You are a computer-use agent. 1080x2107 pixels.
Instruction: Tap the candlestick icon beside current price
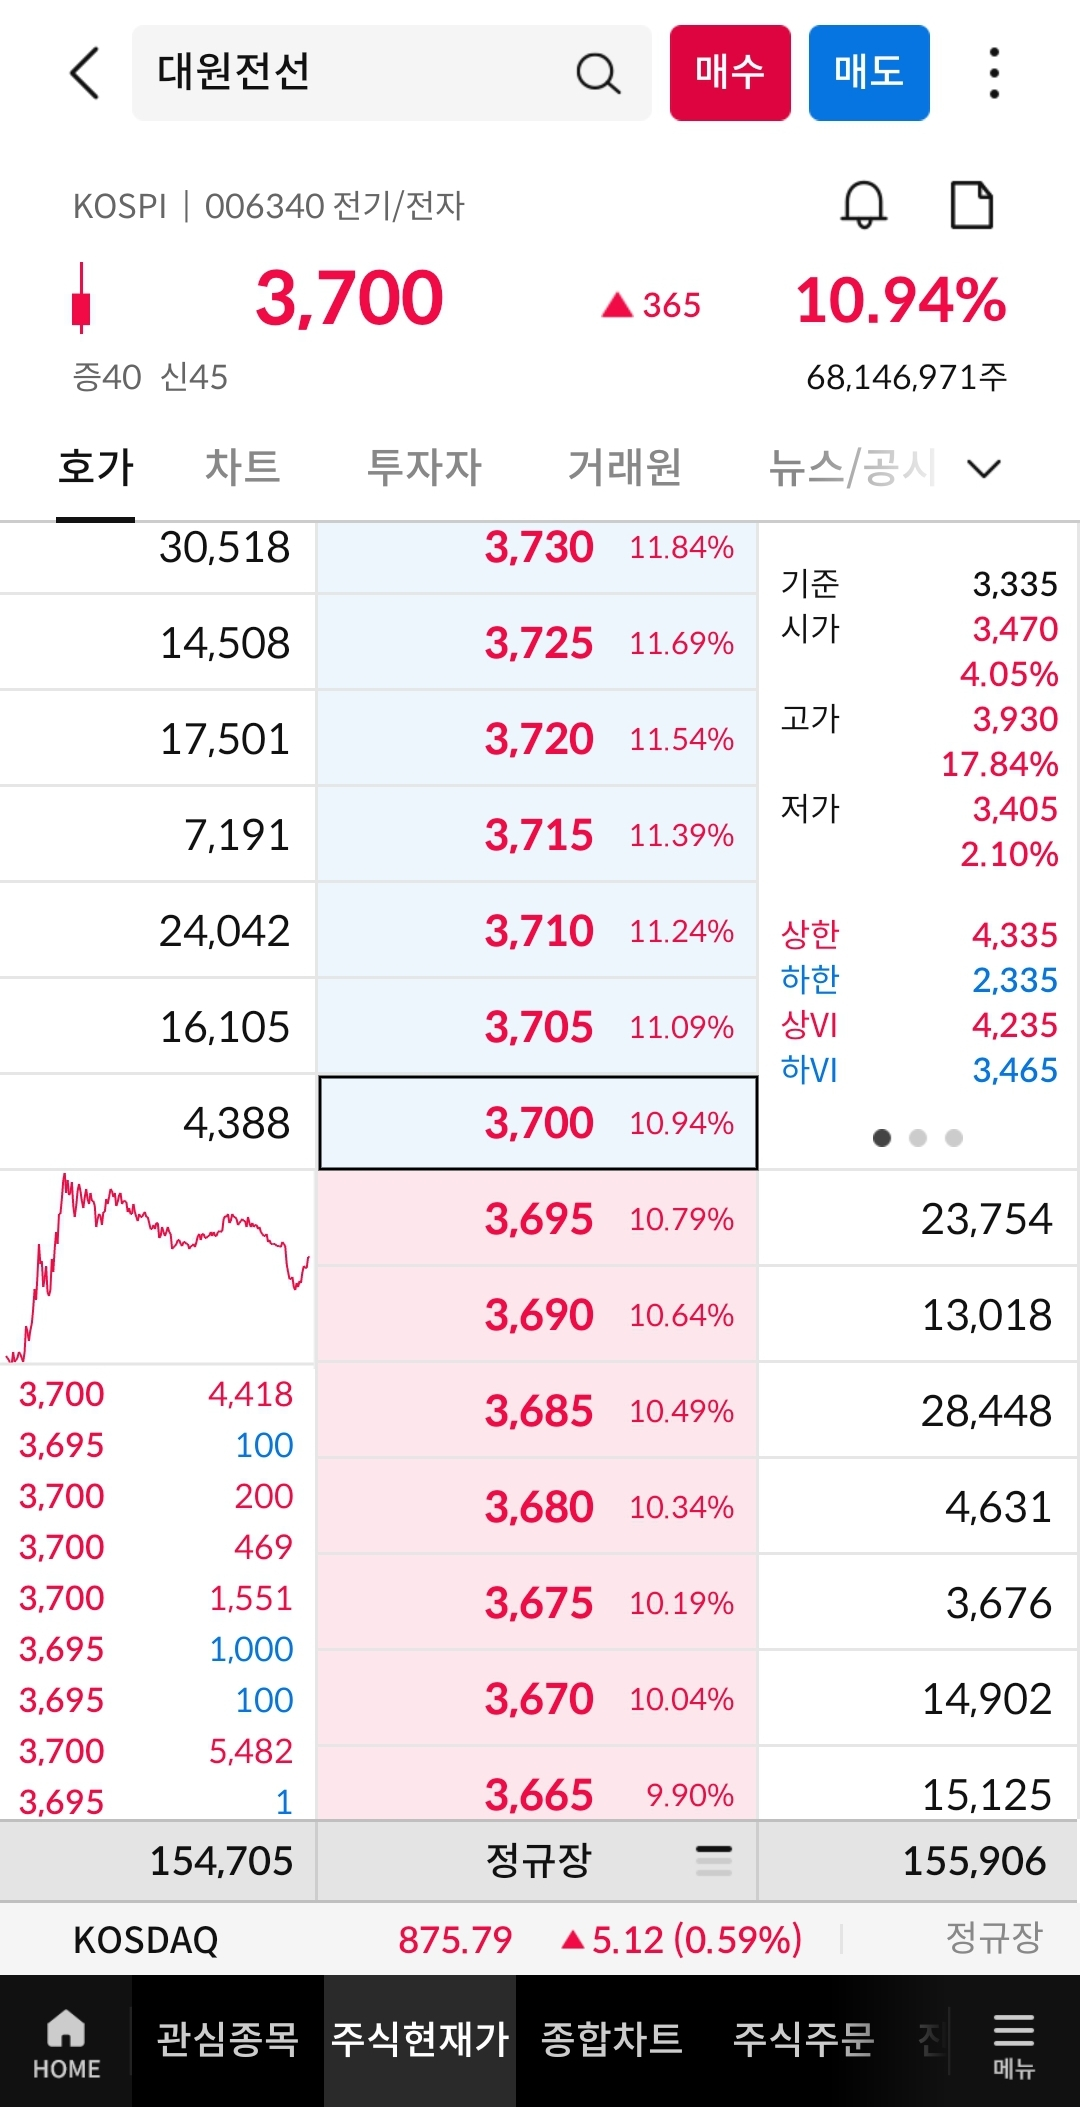coord(81,298)
